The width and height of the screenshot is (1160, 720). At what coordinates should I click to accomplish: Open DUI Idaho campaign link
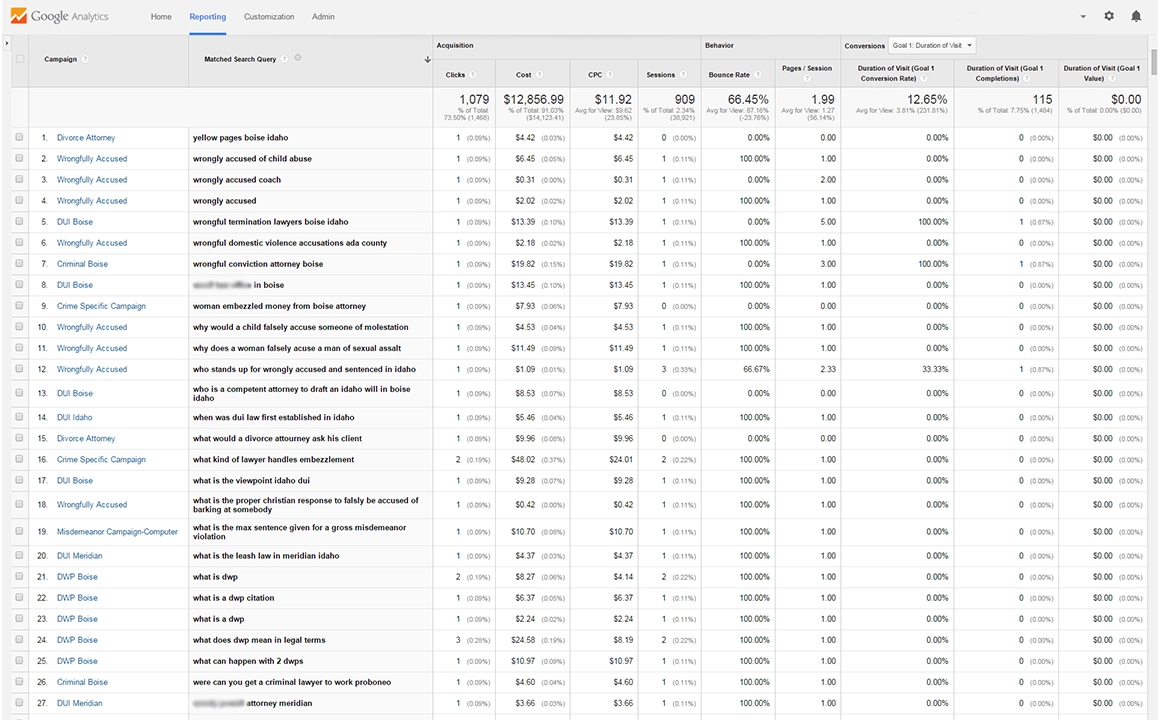click(x=74, y=417)
